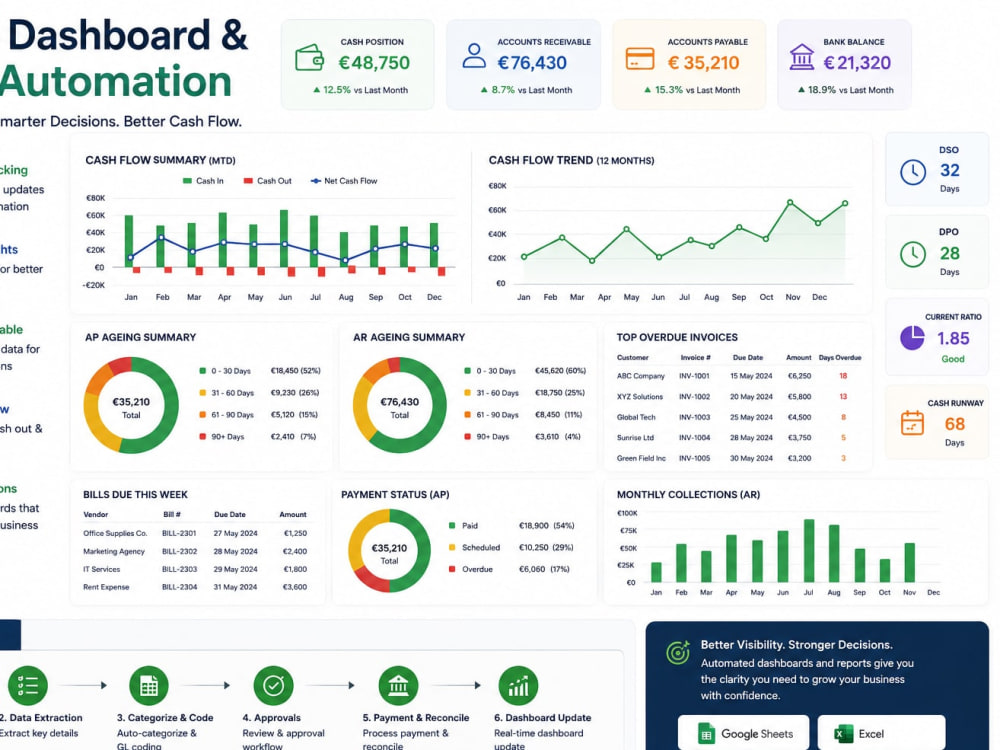Click the Google Sheets logo icon
The height and width of the screenshot is (750, 1000).
pyautogui.click(x=706, y=733)
